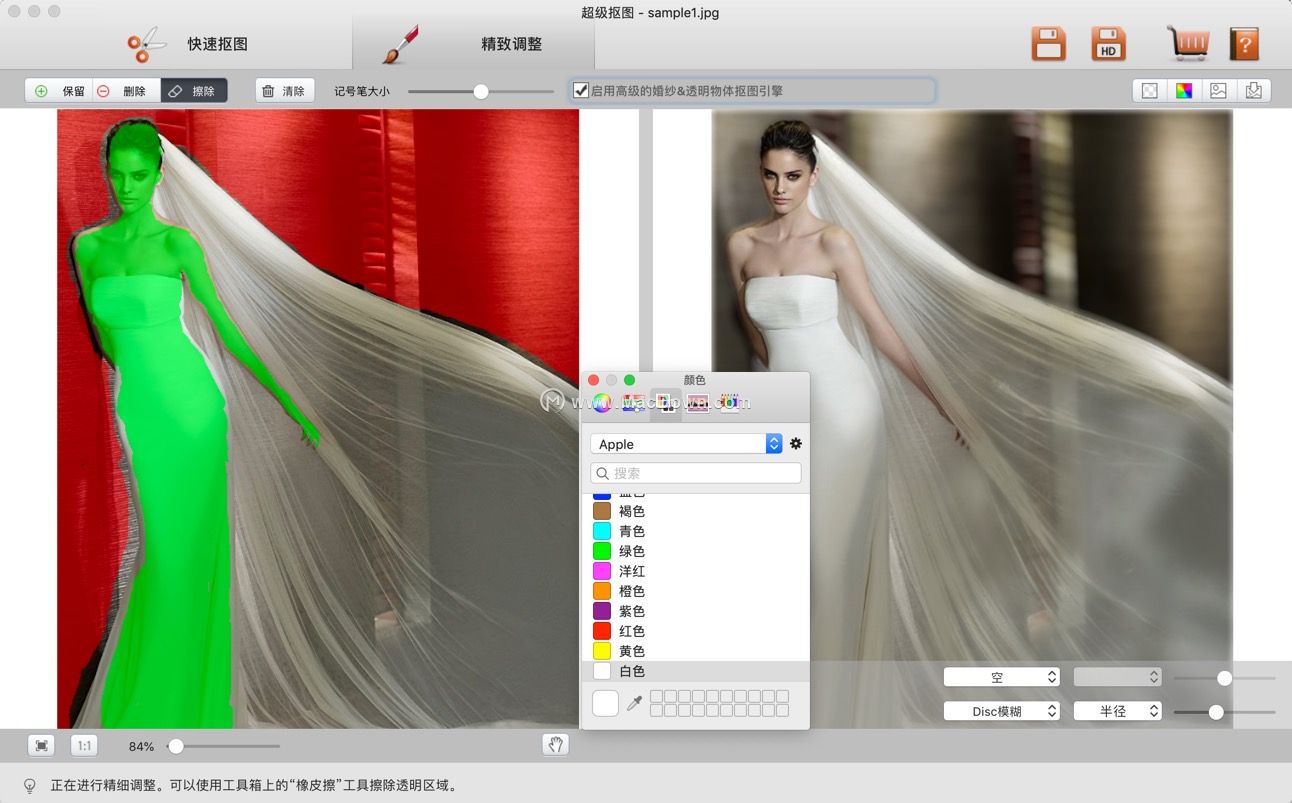Pick the 黄色 yellow color
This screenshot has width=1292, height=803.
pyautogui.click(x=695, y=651)
